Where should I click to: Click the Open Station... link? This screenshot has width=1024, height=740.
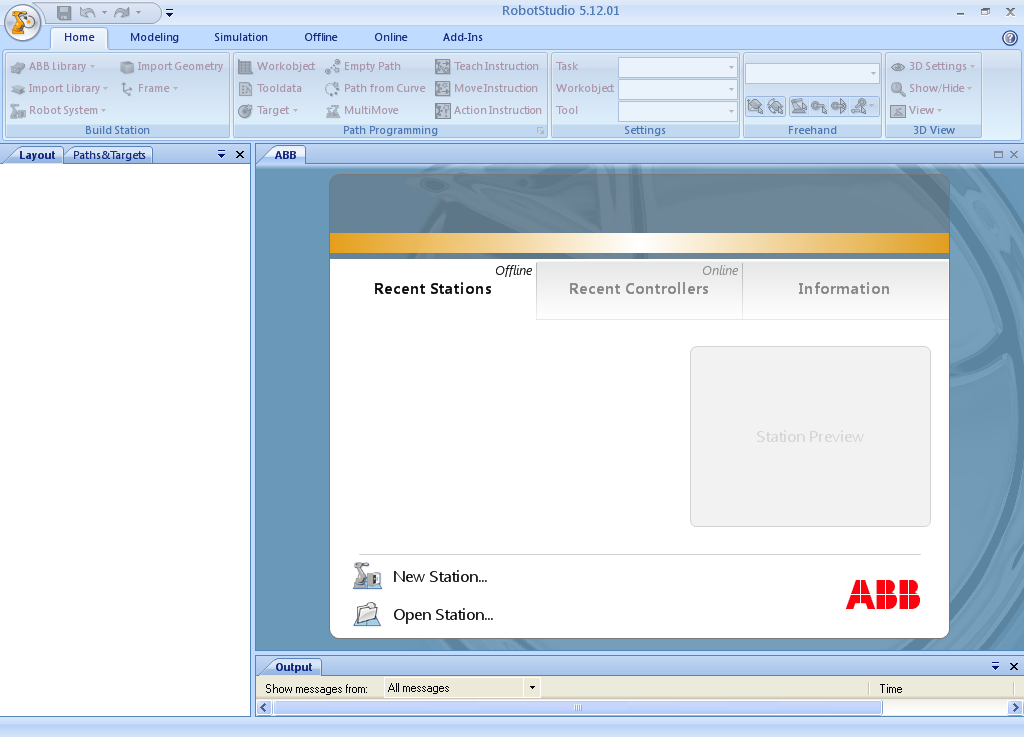[x=443, y=615]
